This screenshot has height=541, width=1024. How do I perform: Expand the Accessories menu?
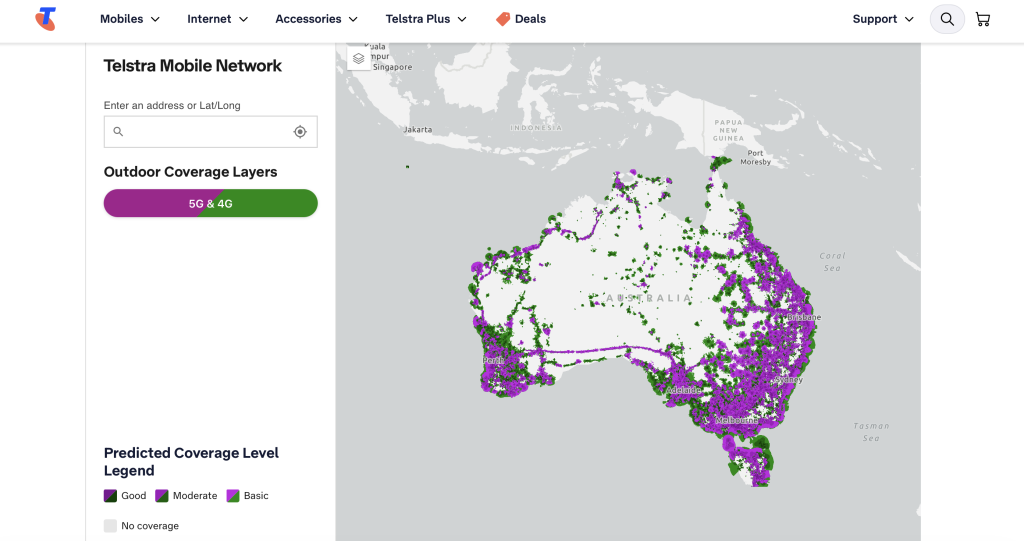pyautogui.click(x=317, y=19)
